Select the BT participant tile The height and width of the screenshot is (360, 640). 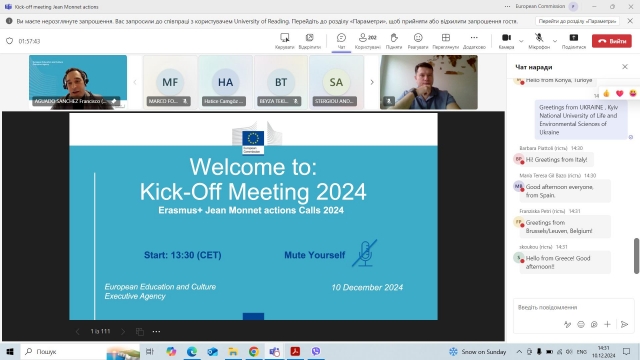(x=281, y=82)
